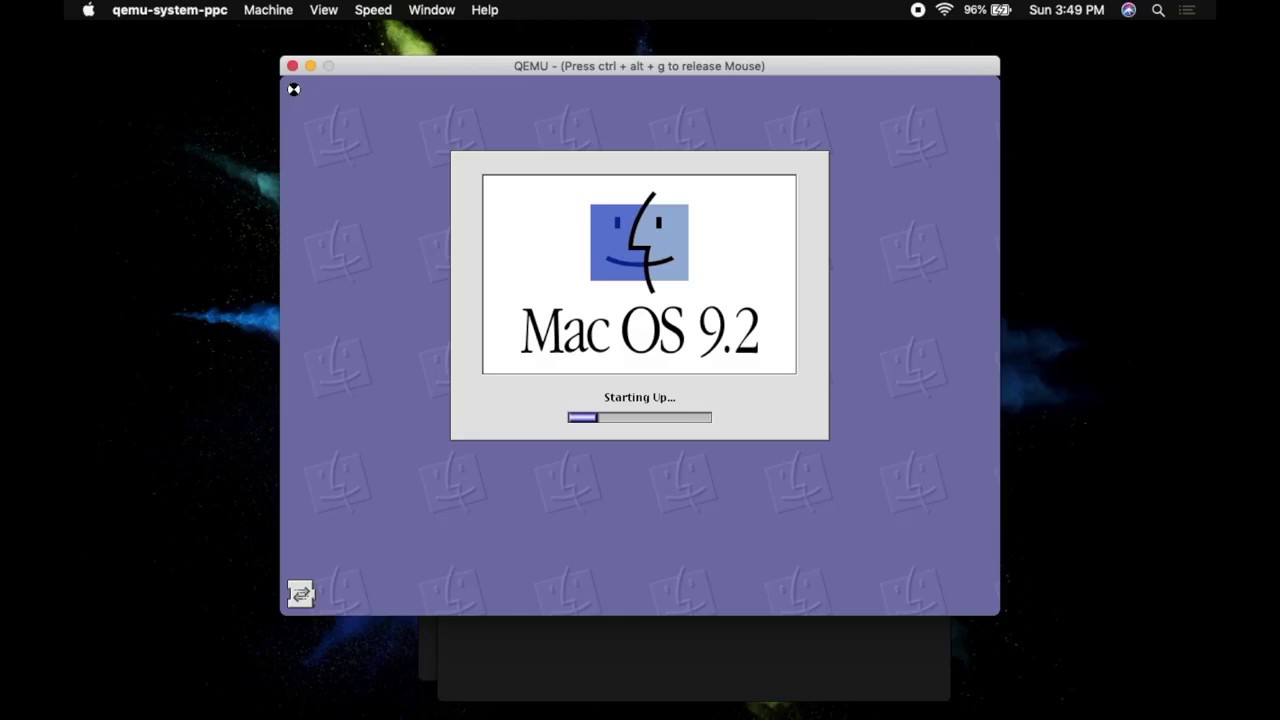Open Siri from the menu bar

pyautogui.click(x=1129, y=10)
